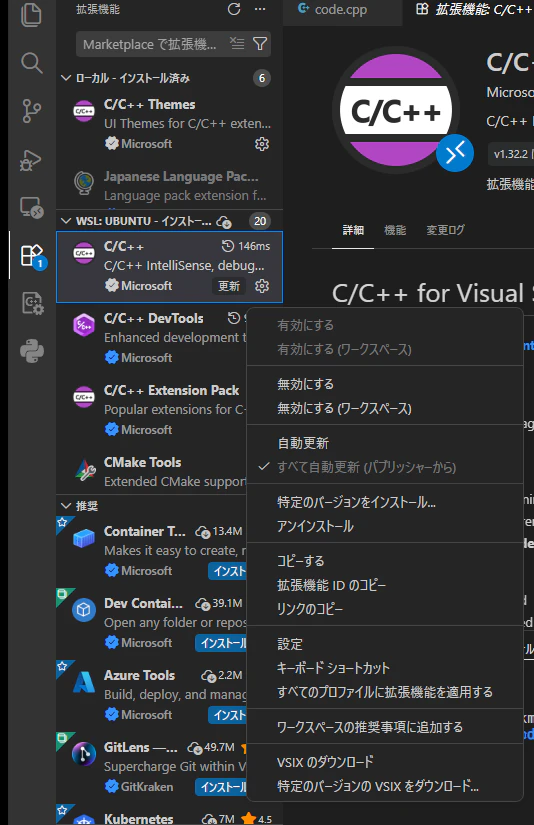This screenshot has height=825, width=534.
Task: Select アンインストール in context menu
Action: pos(385,526)
